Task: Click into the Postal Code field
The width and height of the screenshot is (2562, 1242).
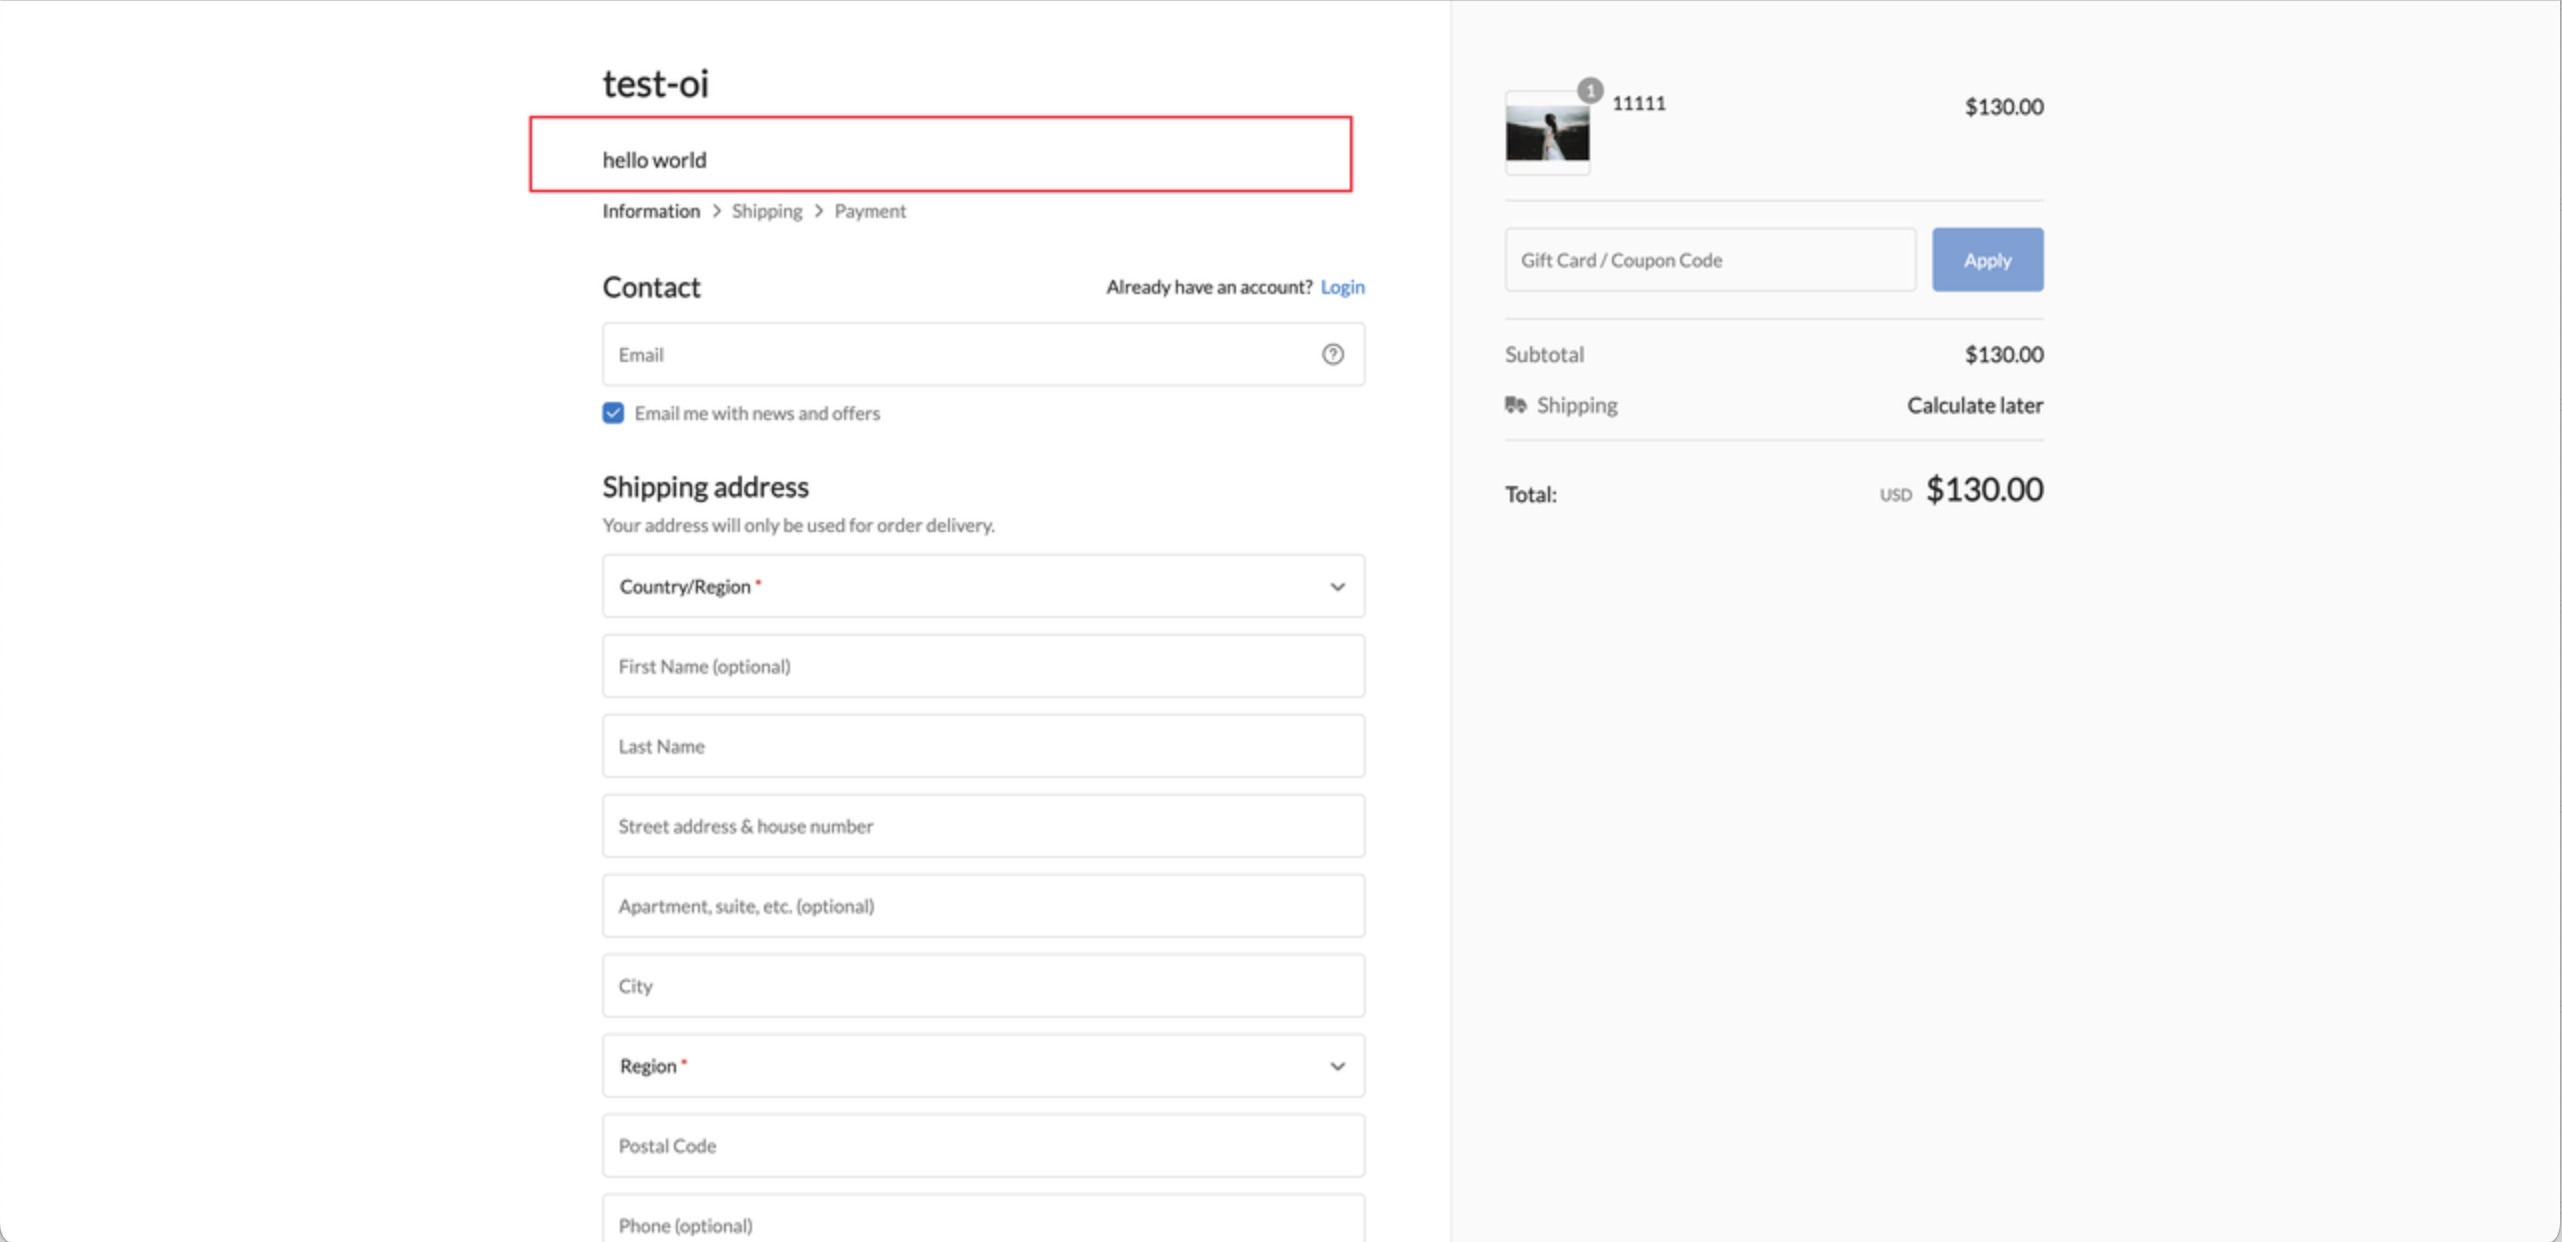Action: [982, 1146]
